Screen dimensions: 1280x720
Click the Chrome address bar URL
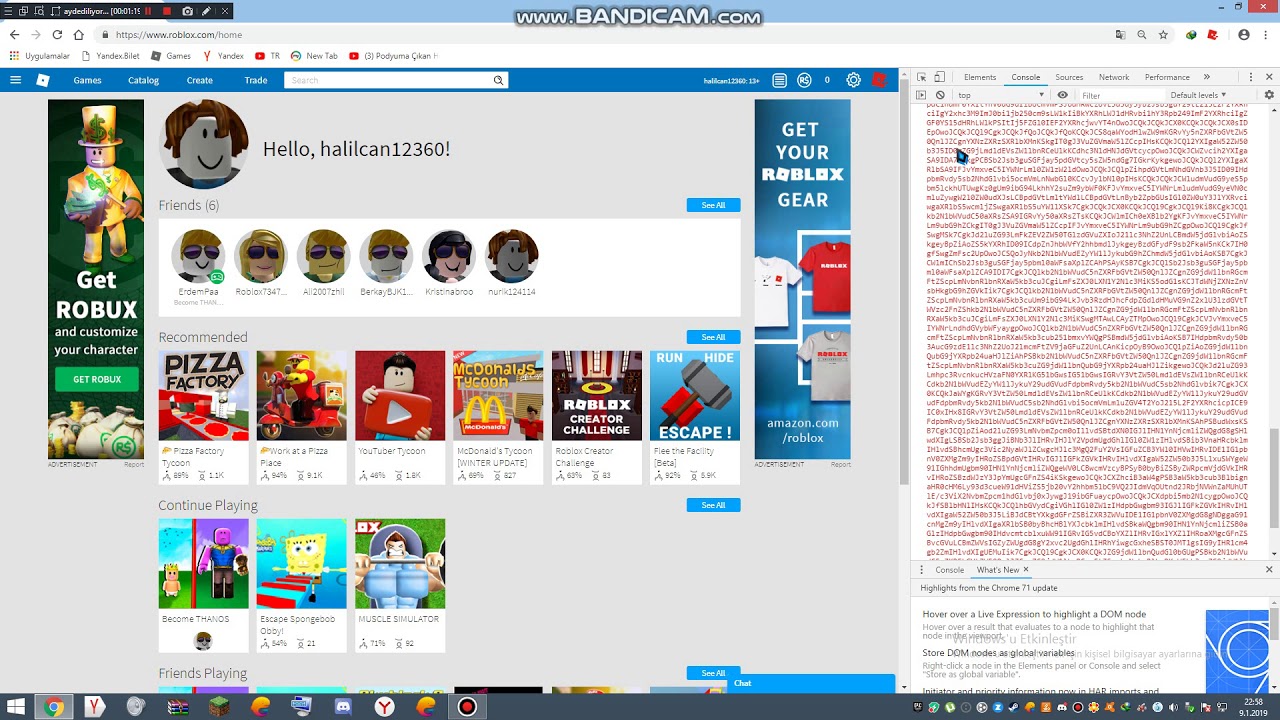click(x=178, y=34)
